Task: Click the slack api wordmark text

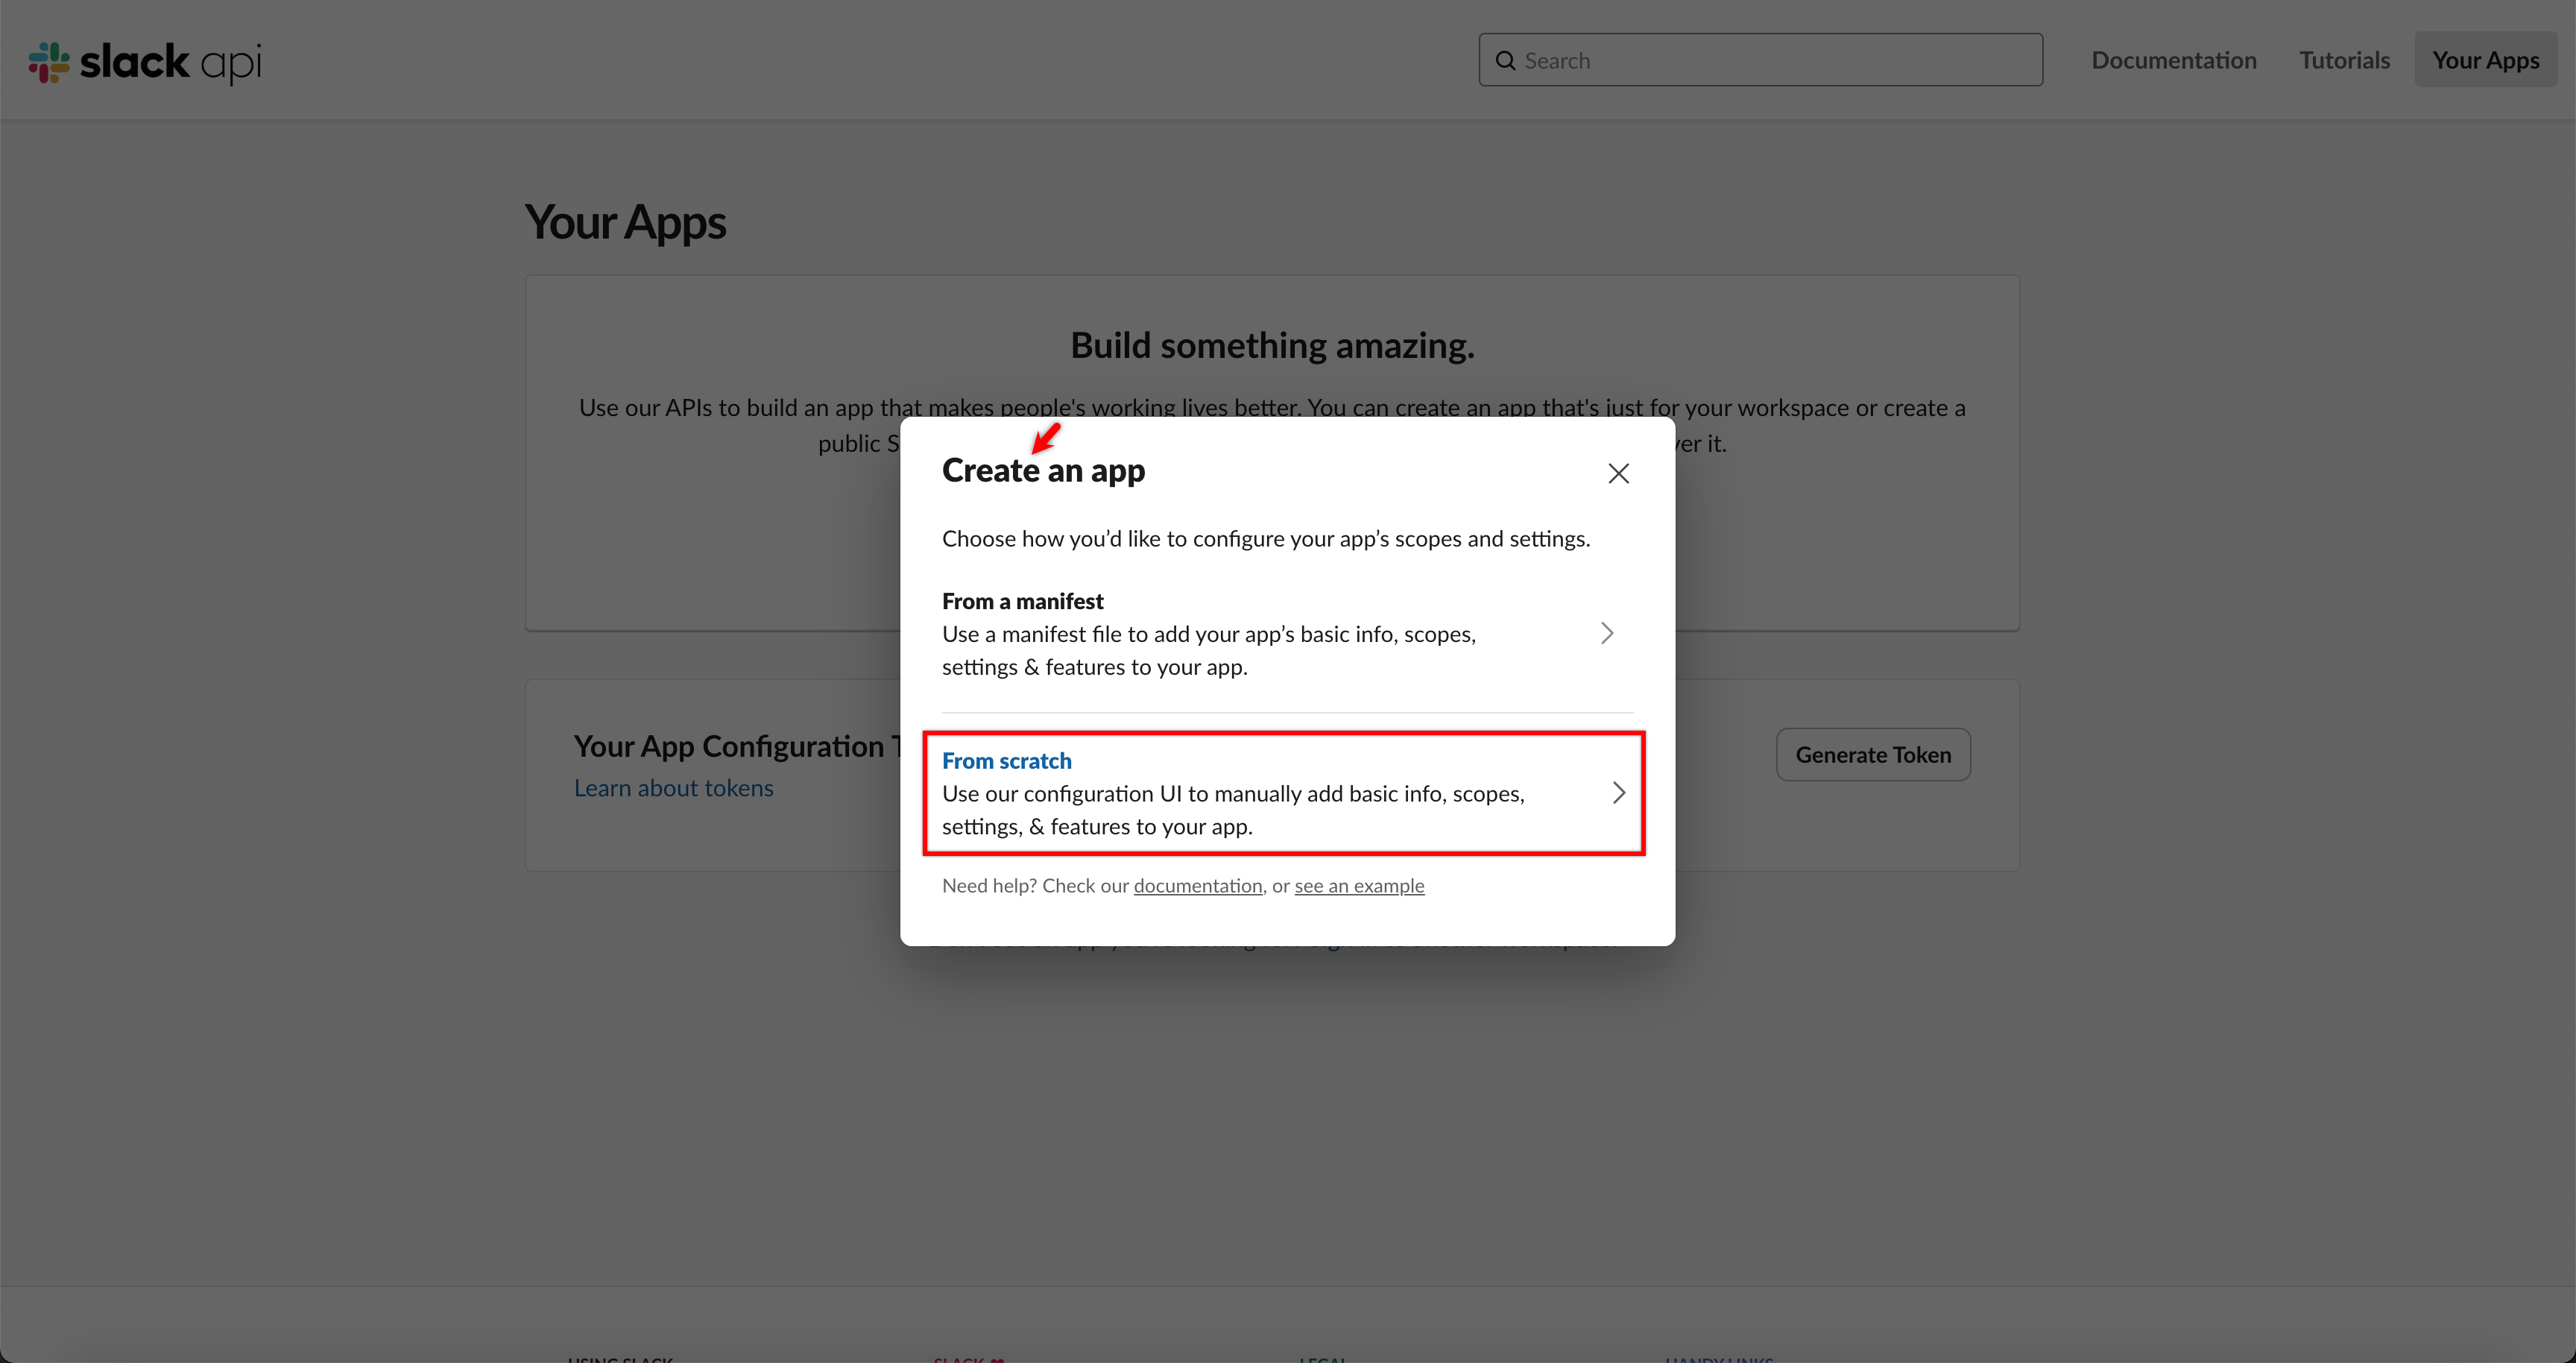Action: click(170, 62)
